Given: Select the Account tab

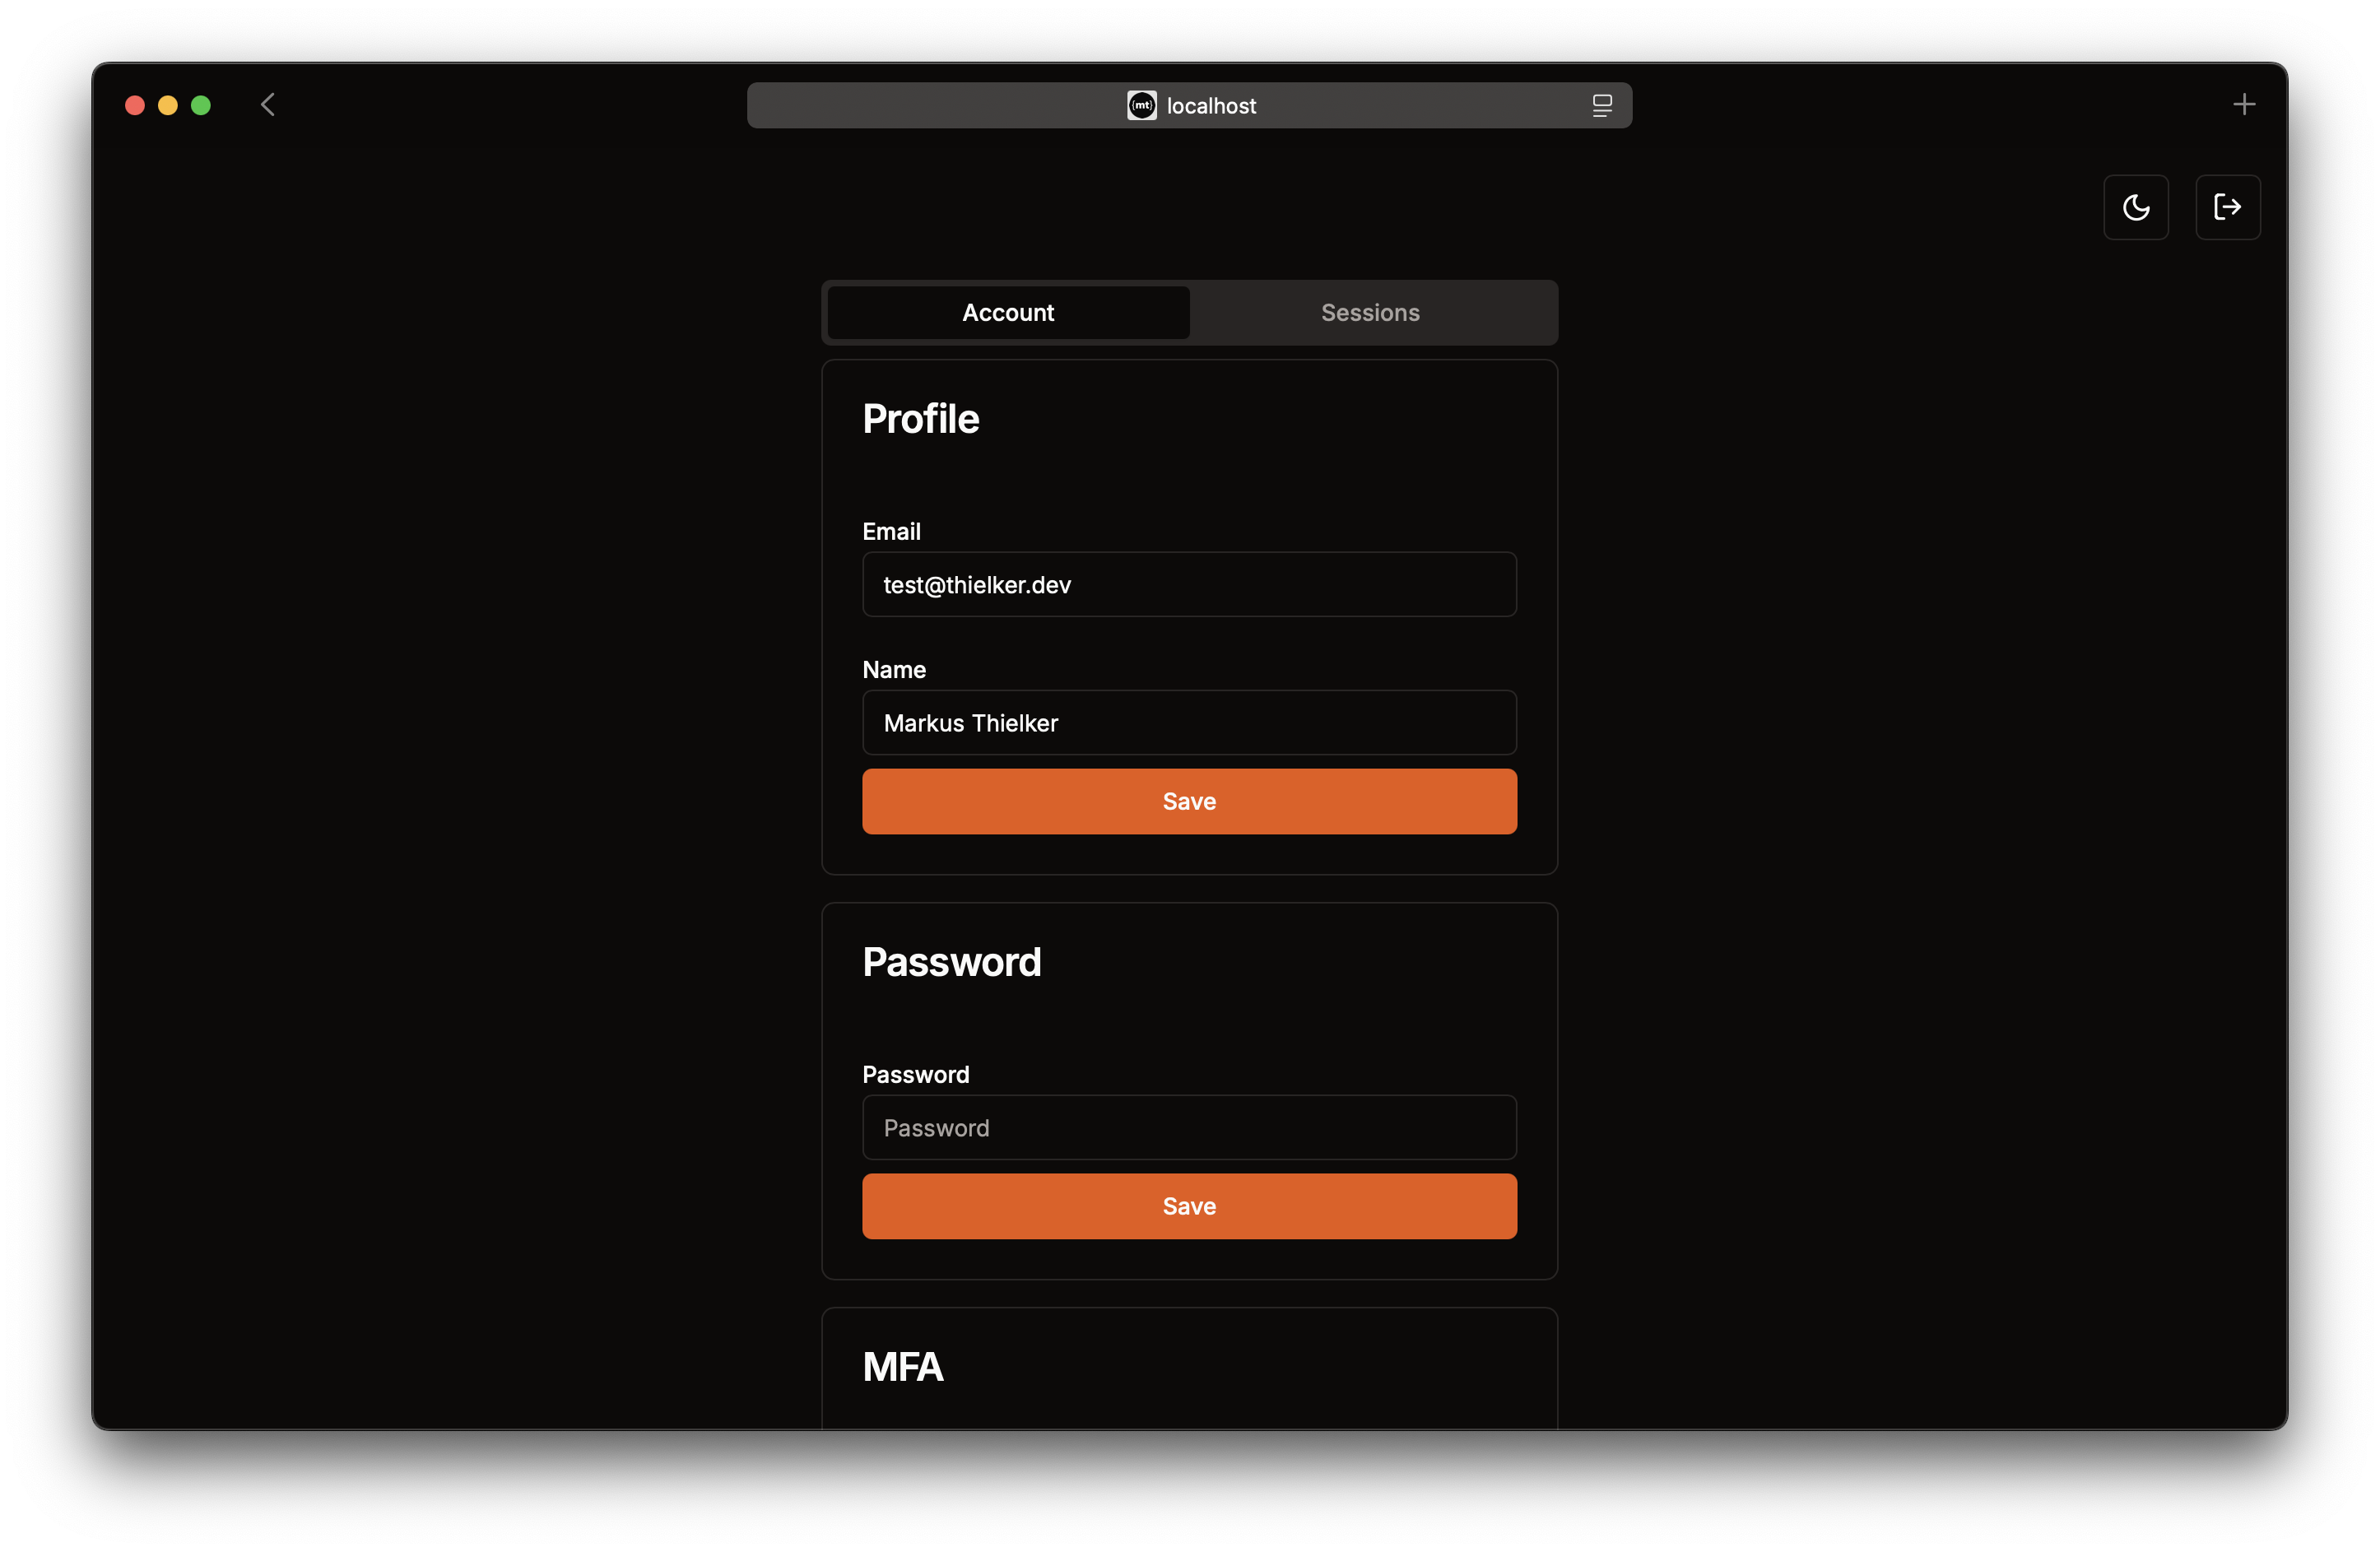Looking at the screenshot, I should 1008,313.
